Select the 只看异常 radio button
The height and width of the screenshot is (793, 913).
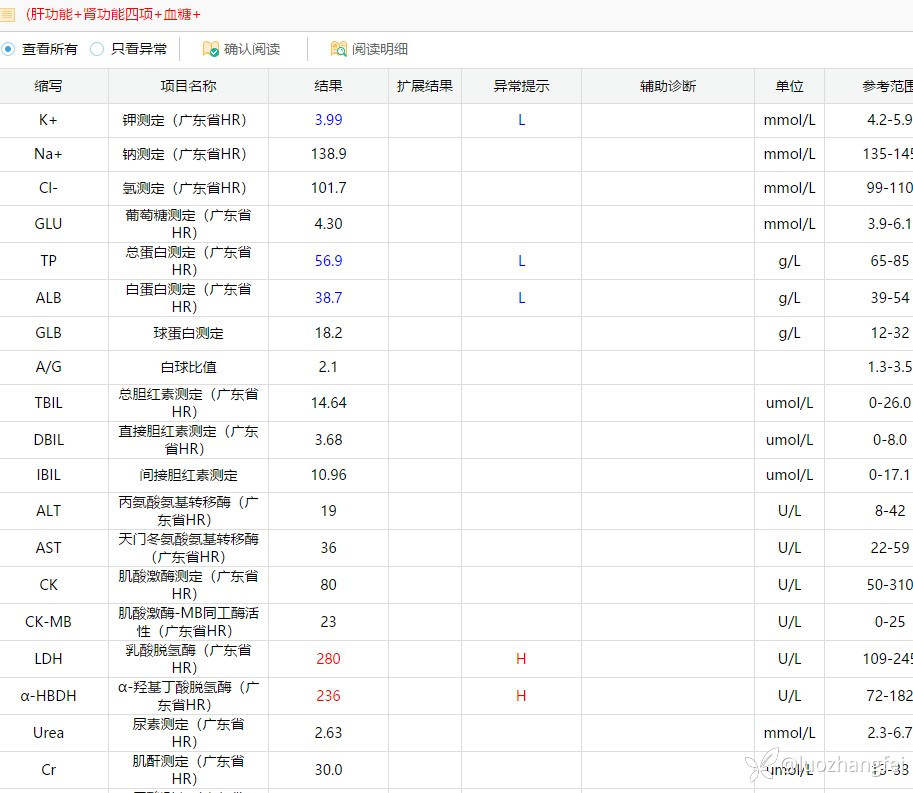point(97,49)
